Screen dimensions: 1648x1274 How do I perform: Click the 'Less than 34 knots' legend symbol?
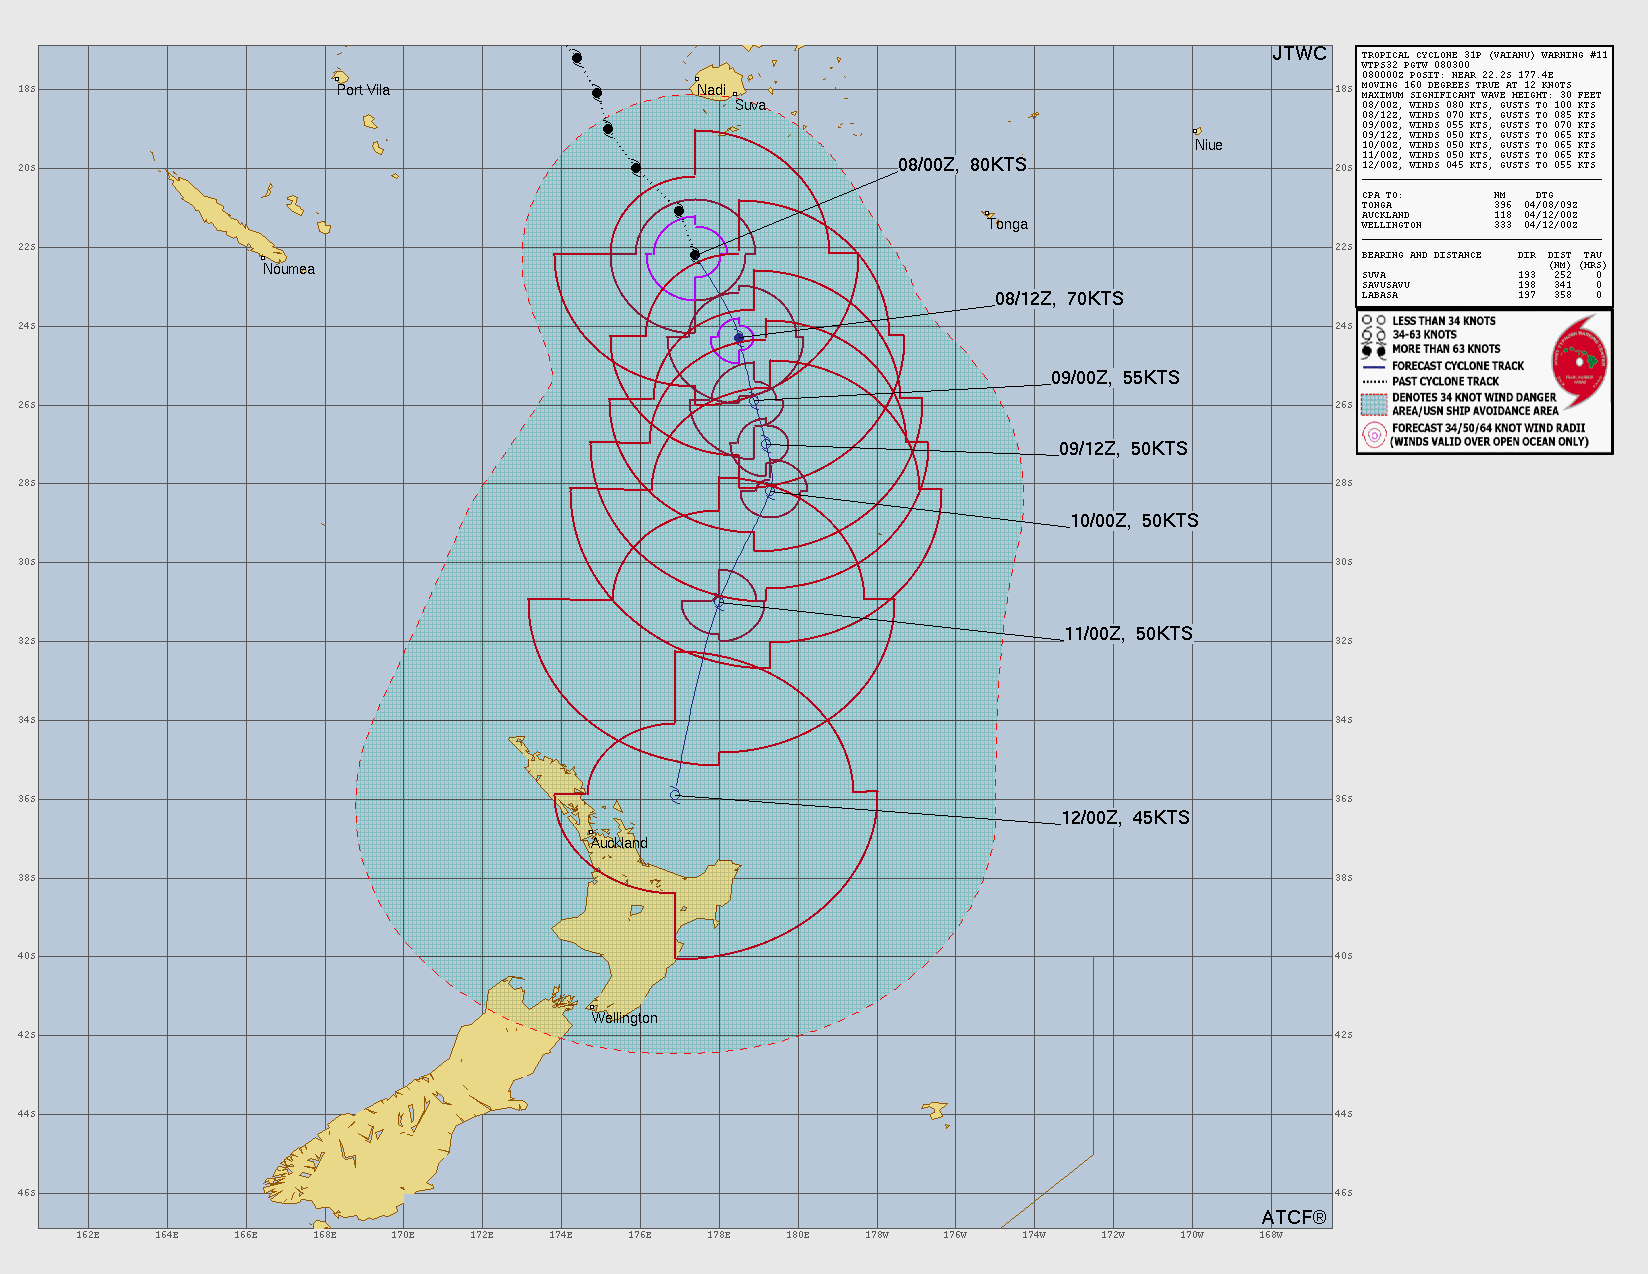1374,321
